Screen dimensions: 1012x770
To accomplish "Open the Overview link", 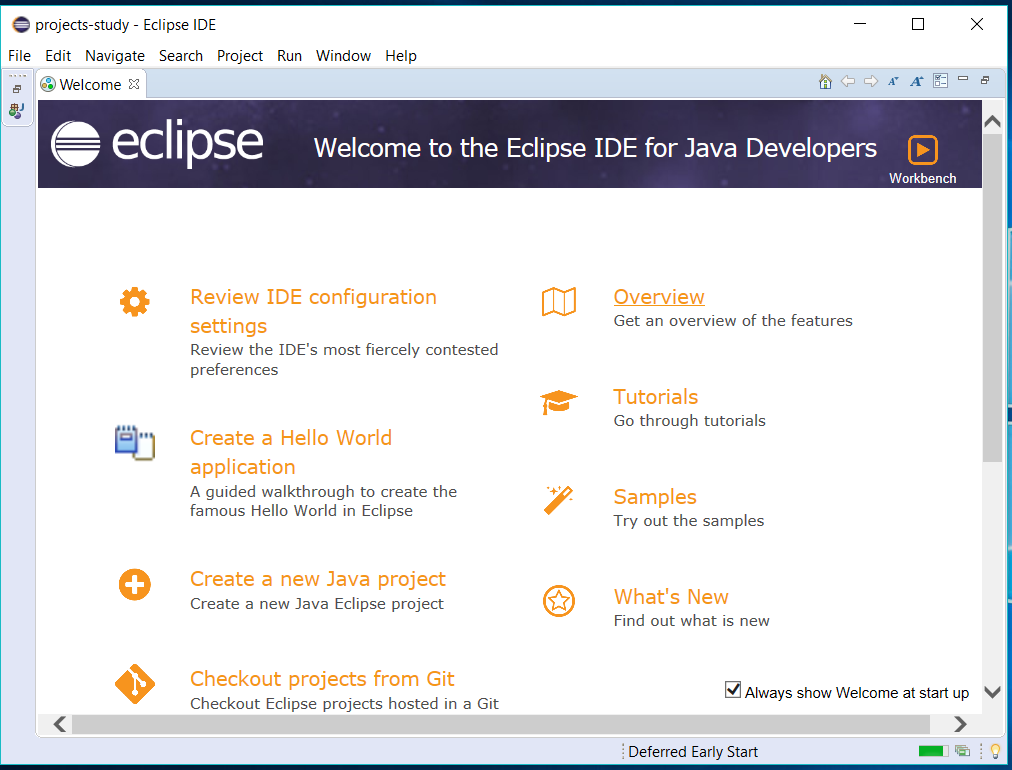I will 659,297.
